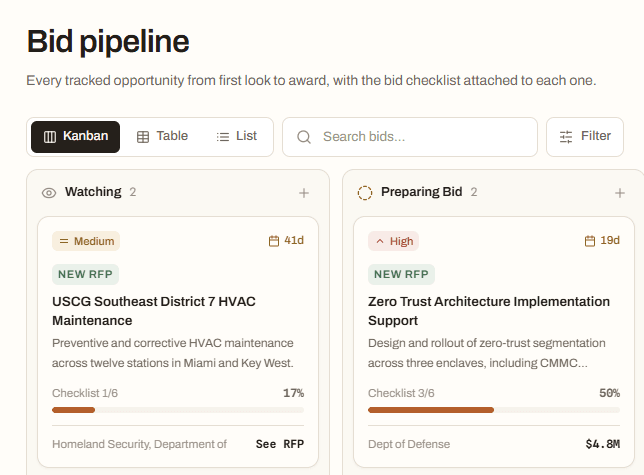Viewport: 644px width, 475px height.
Task: Click the High priority badge
Action: [393, 241]
